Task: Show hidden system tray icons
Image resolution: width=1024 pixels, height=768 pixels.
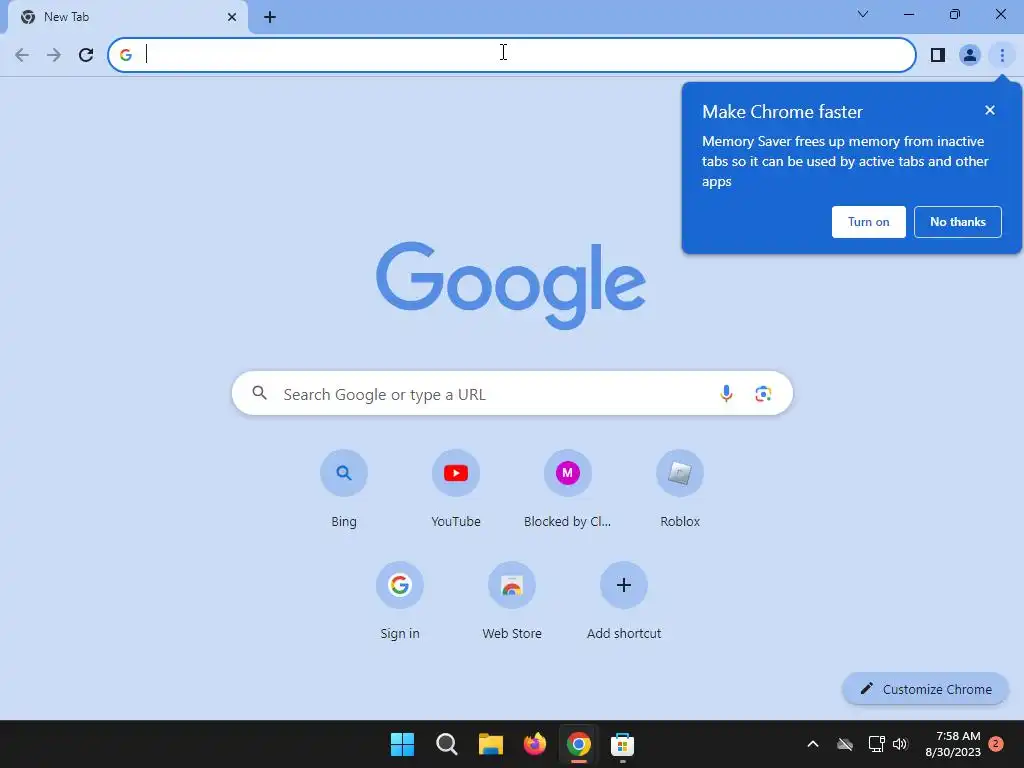Action: (x=813, y=744)
